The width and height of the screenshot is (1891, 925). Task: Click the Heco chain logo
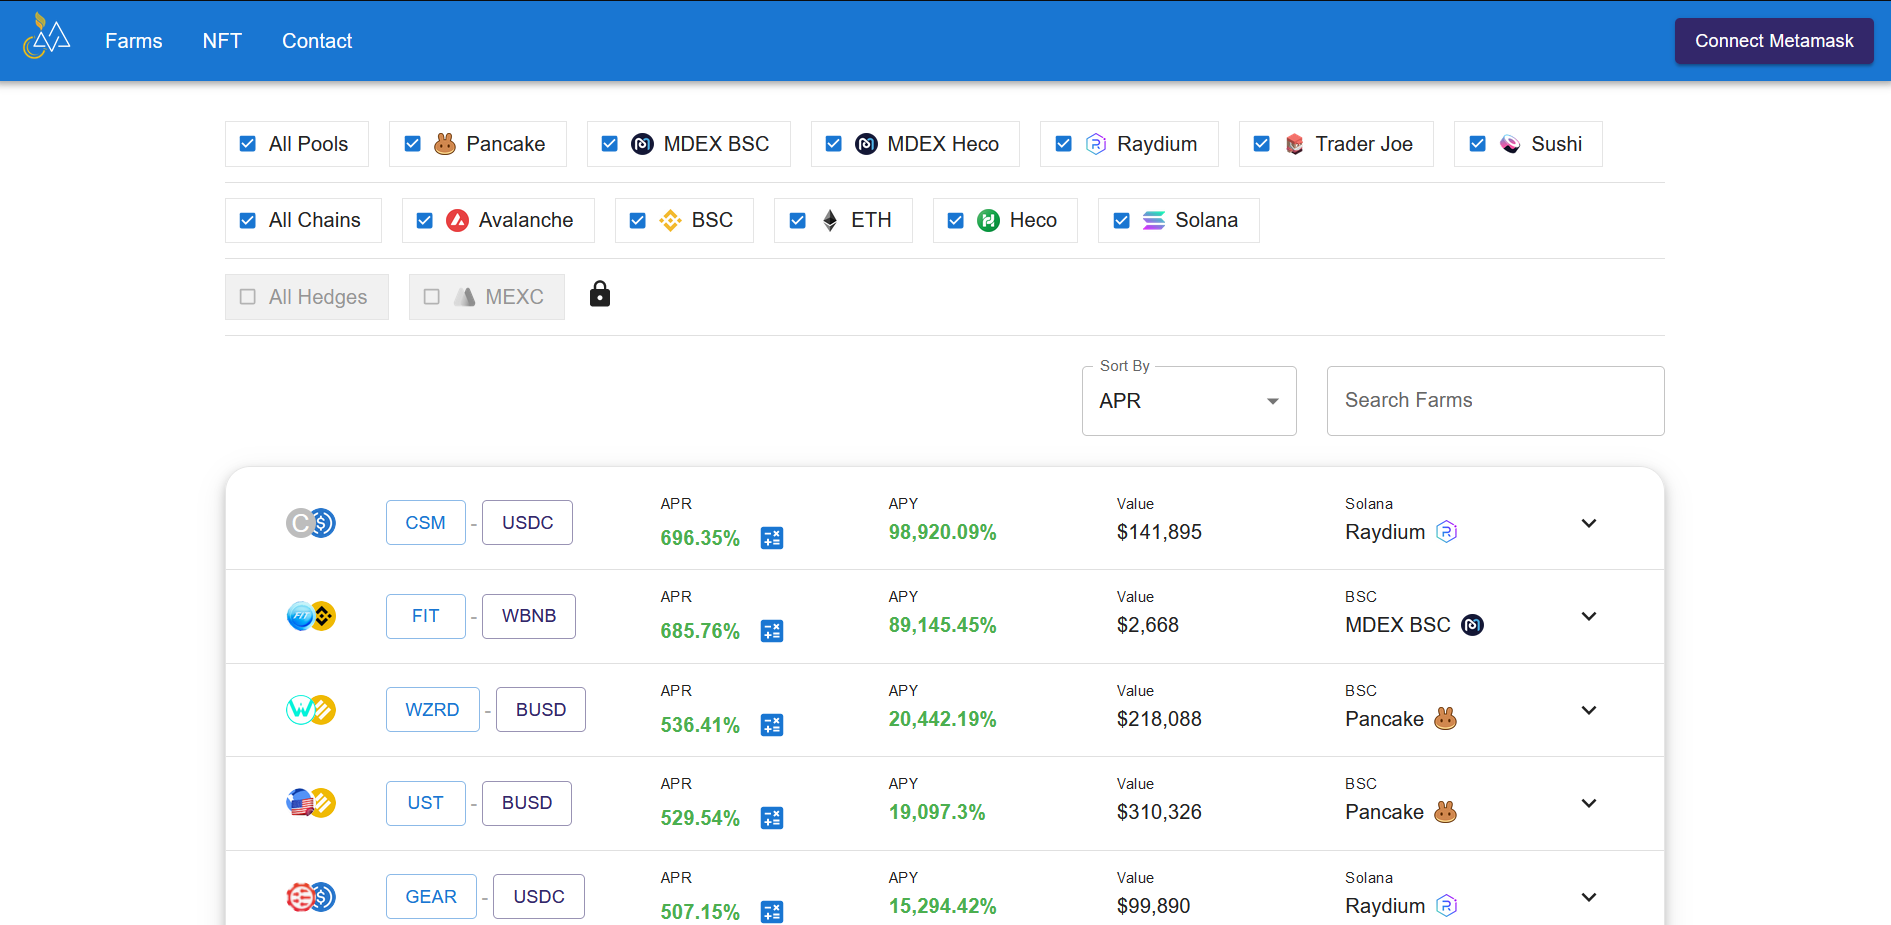[x=988, y=220]
